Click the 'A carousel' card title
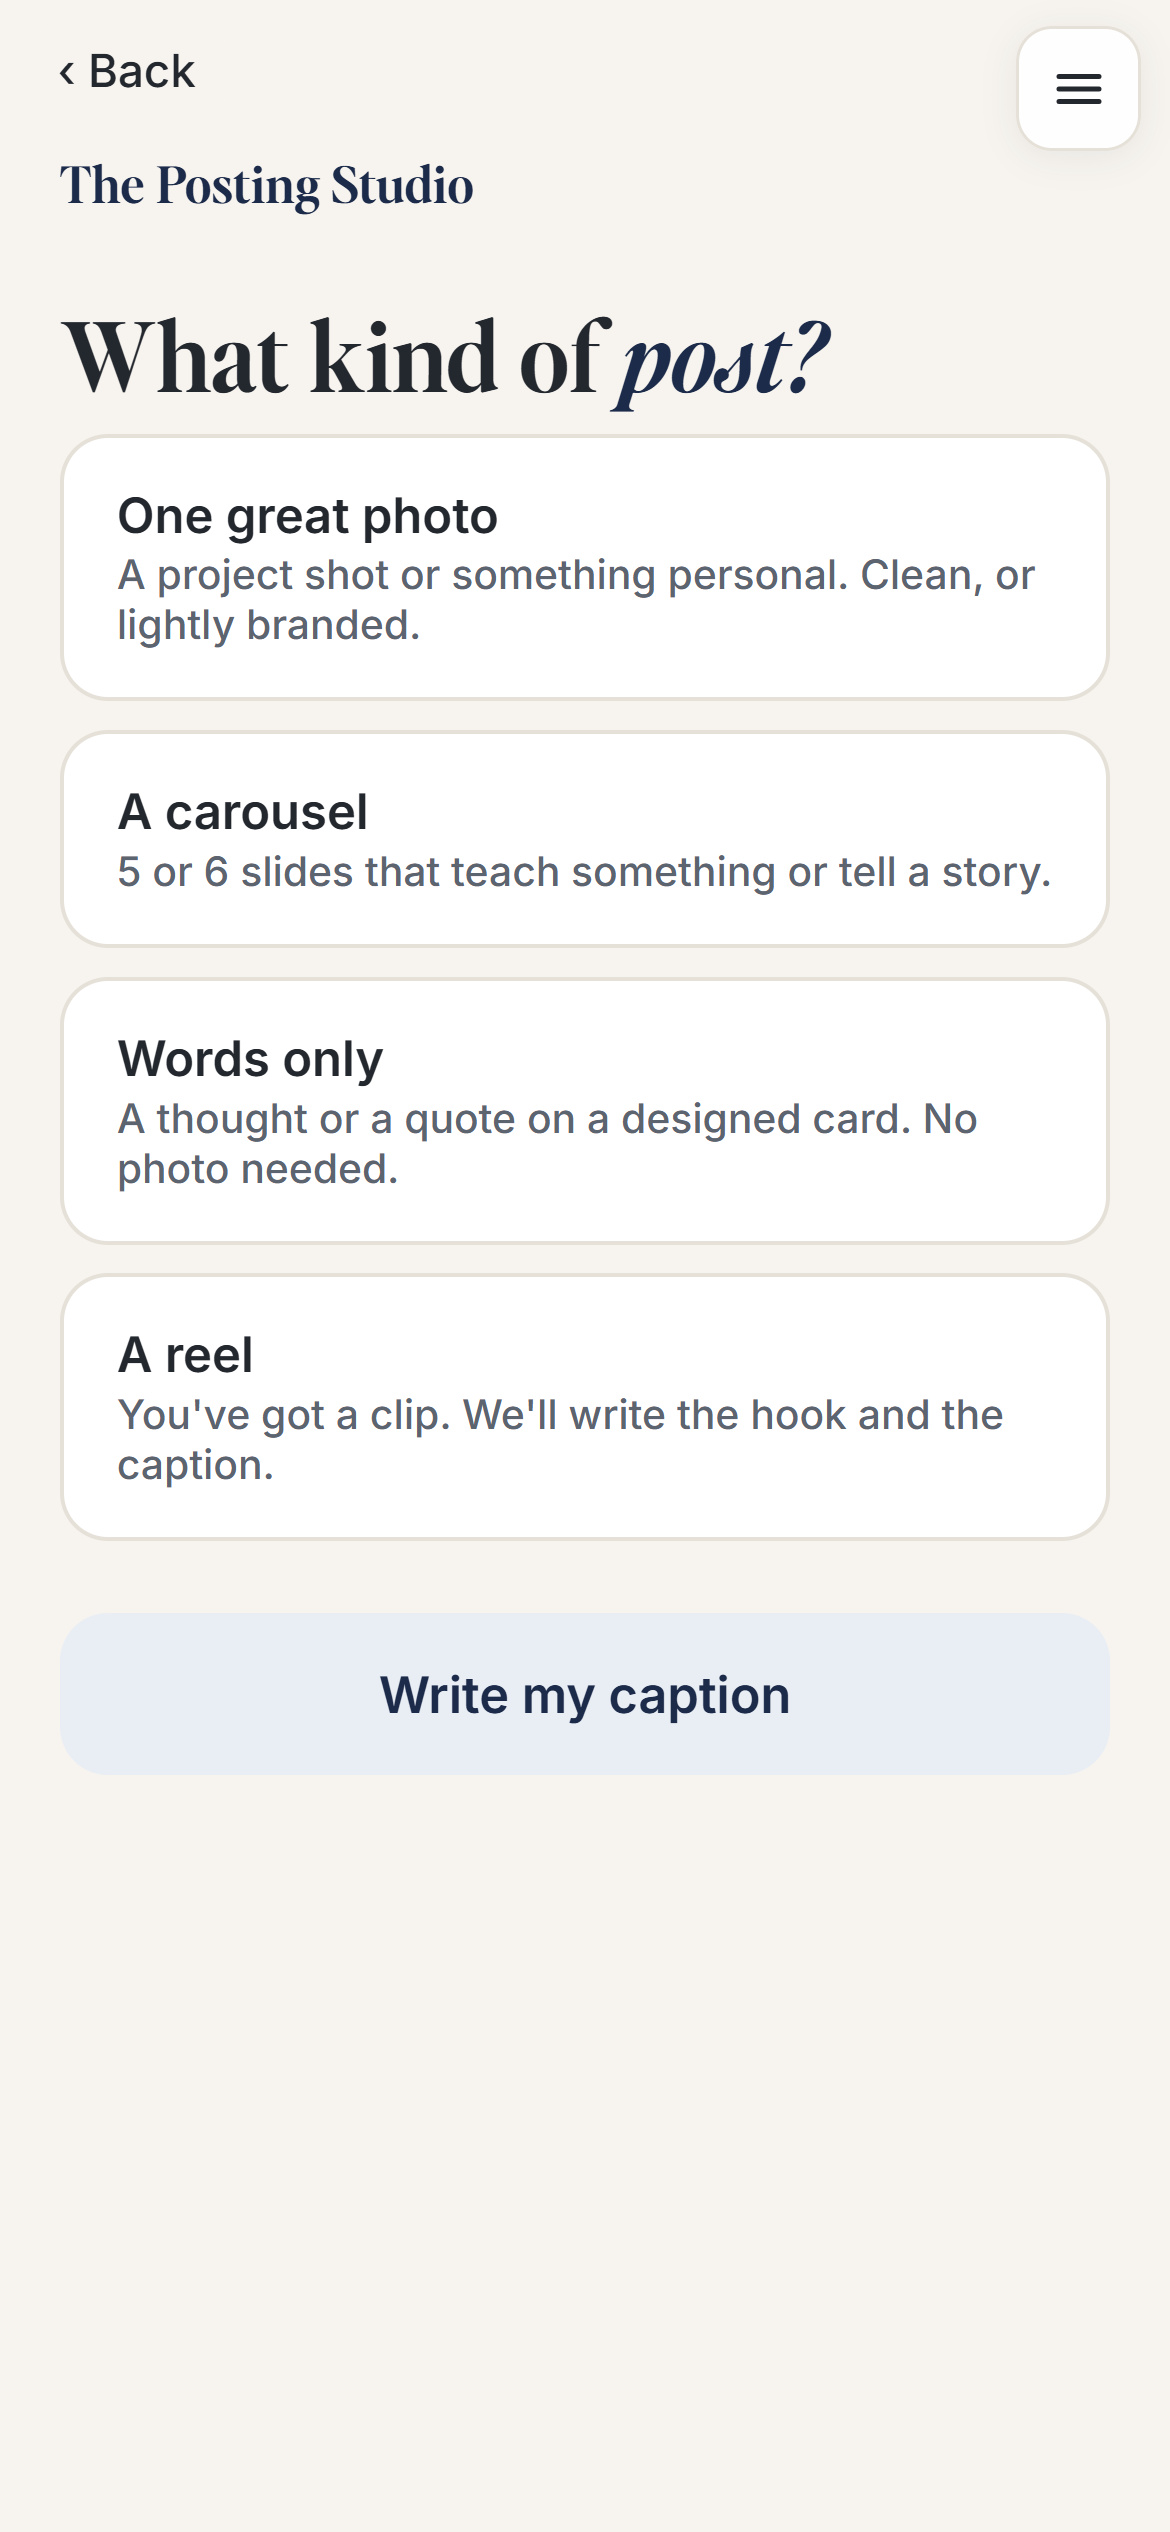 pos(243,812)
